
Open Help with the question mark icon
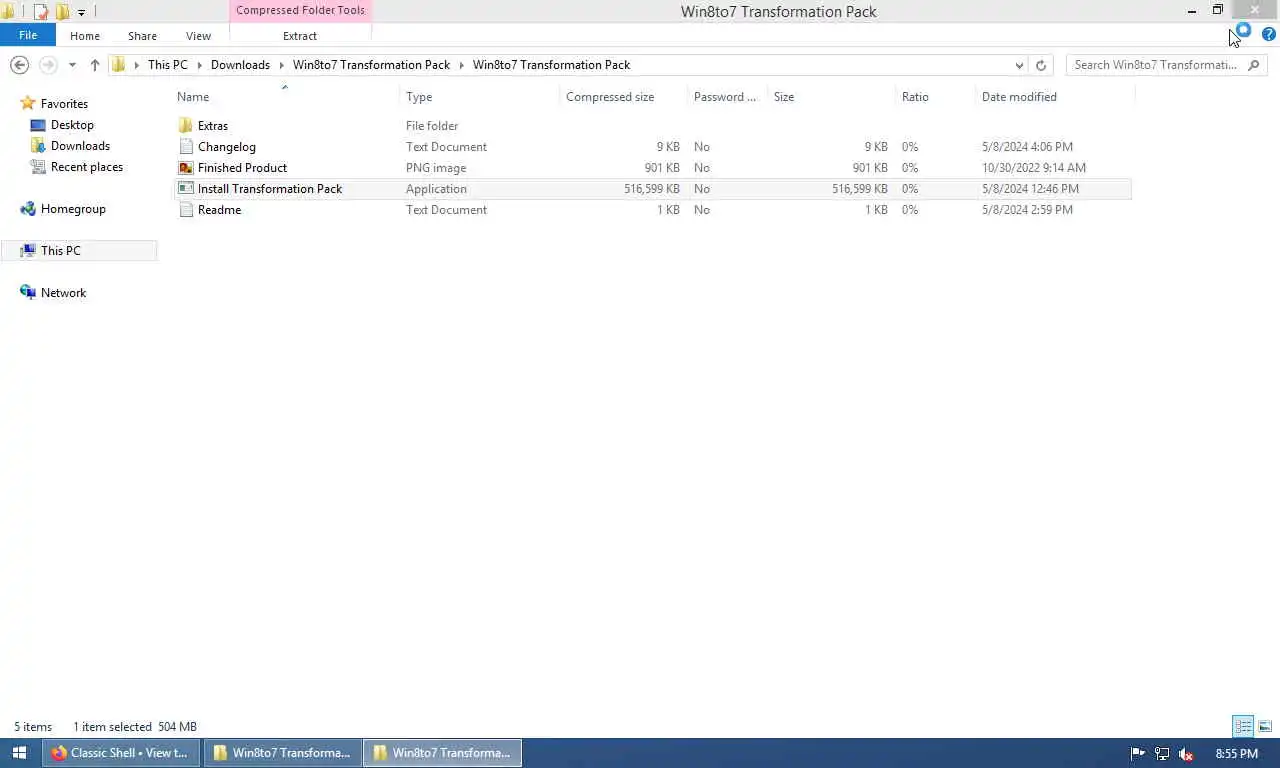point(1269,35)
